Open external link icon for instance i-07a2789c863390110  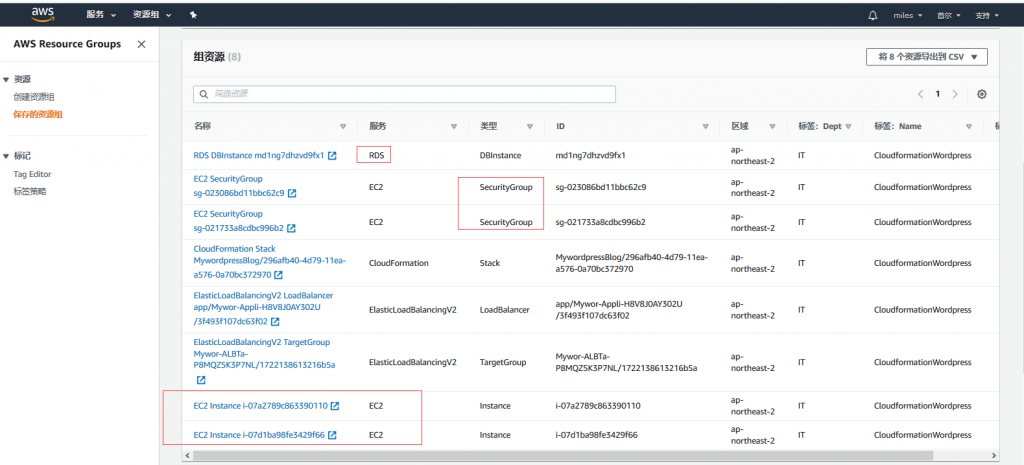click(x=334, y=406)
